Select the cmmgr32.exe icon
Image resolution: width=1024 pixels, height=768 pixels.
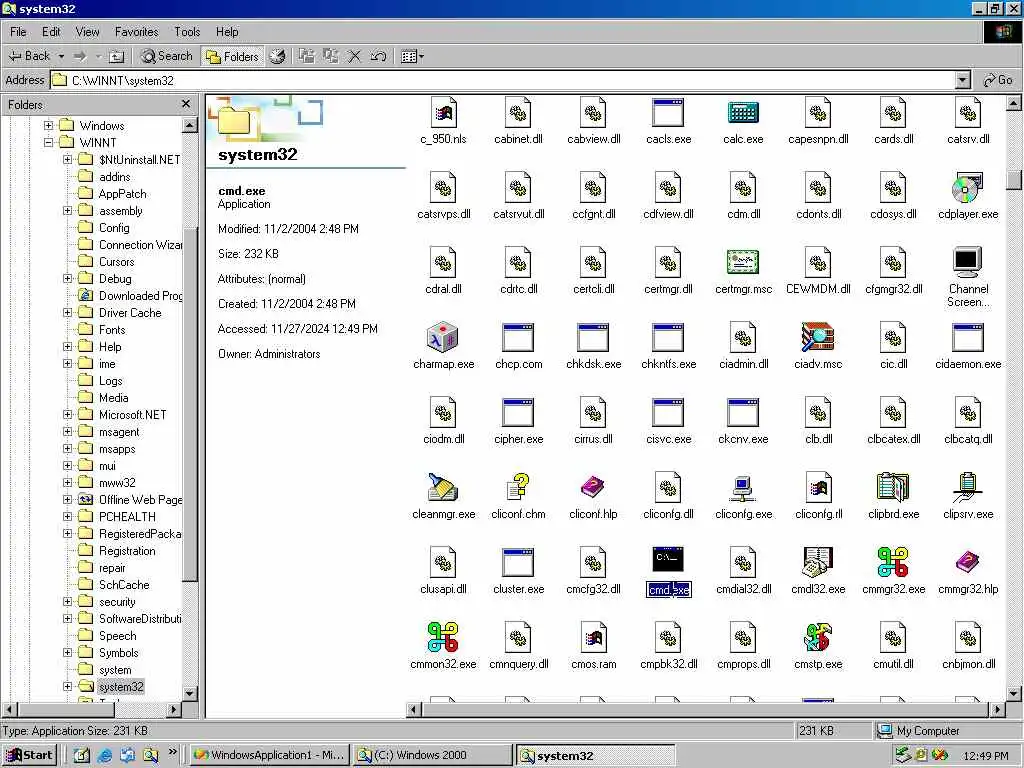893,562
